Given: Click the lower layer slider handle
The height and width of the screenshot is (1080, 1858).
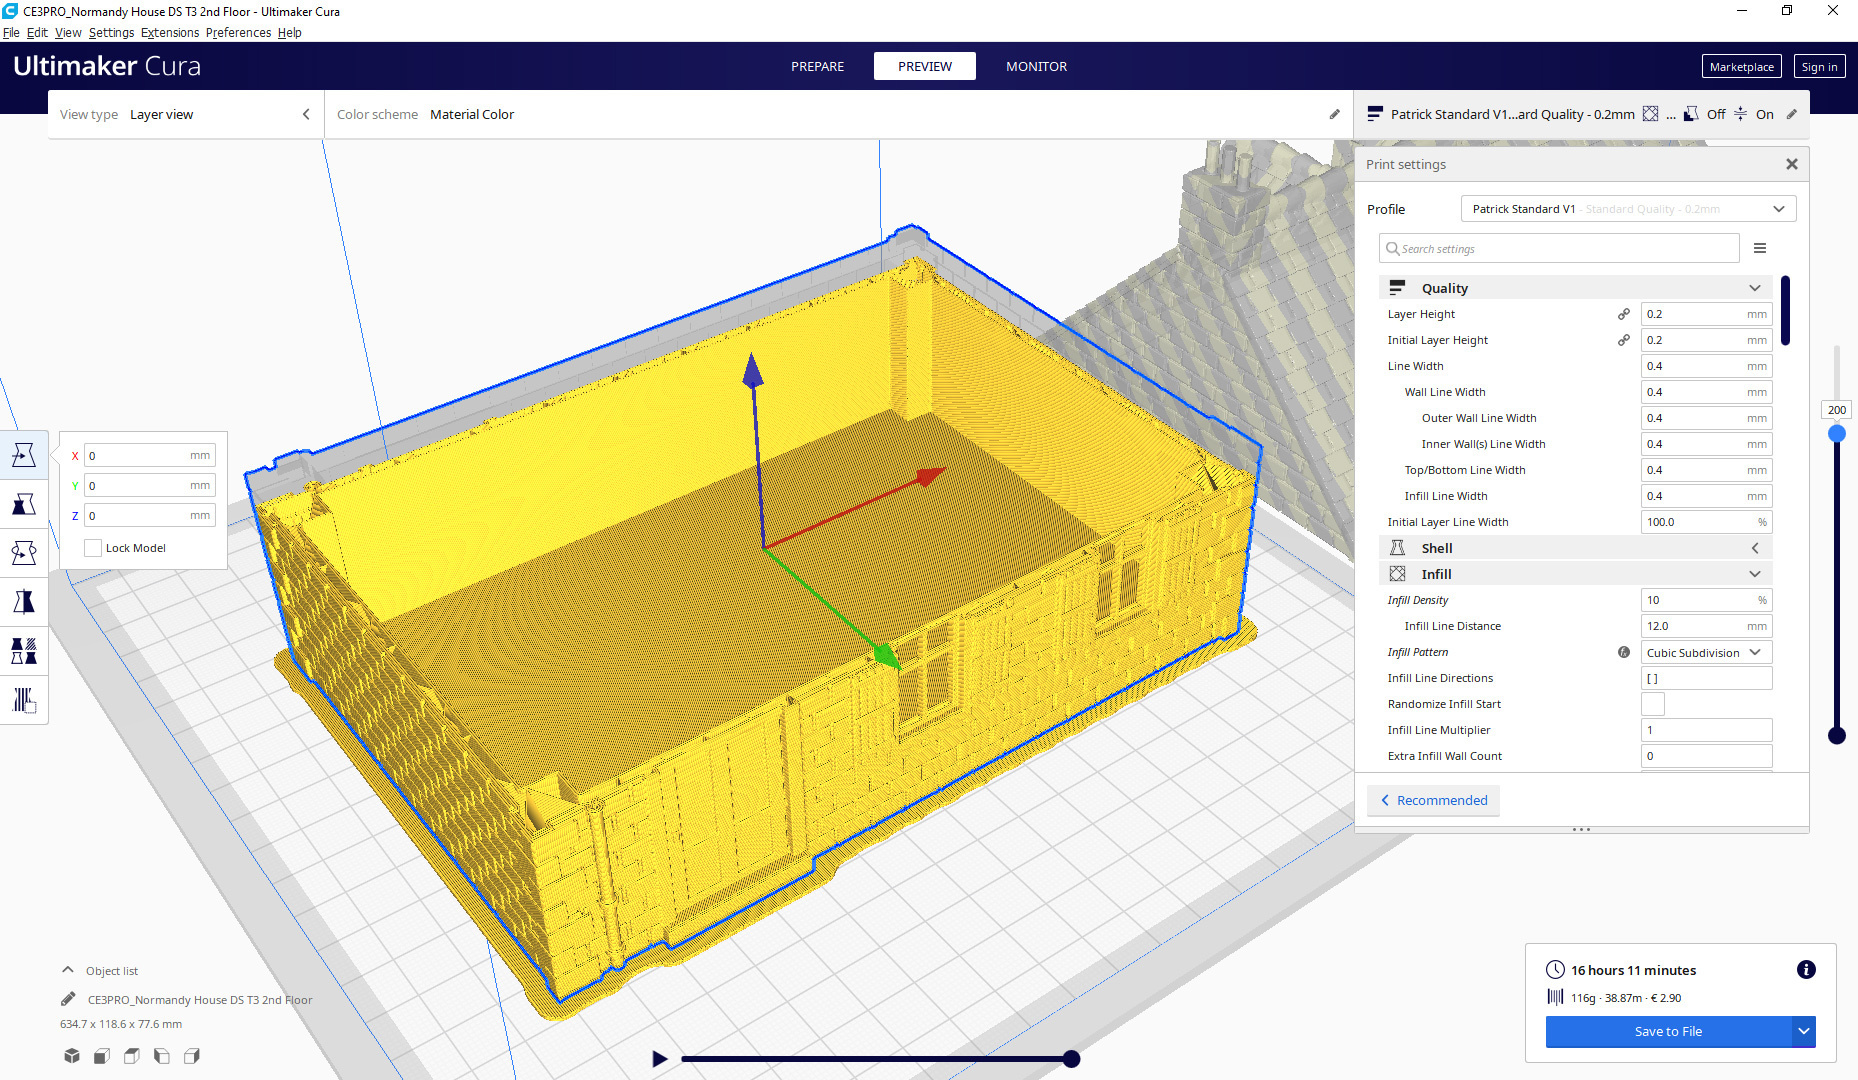Looking at the screenshot, I should [1837, 736].
